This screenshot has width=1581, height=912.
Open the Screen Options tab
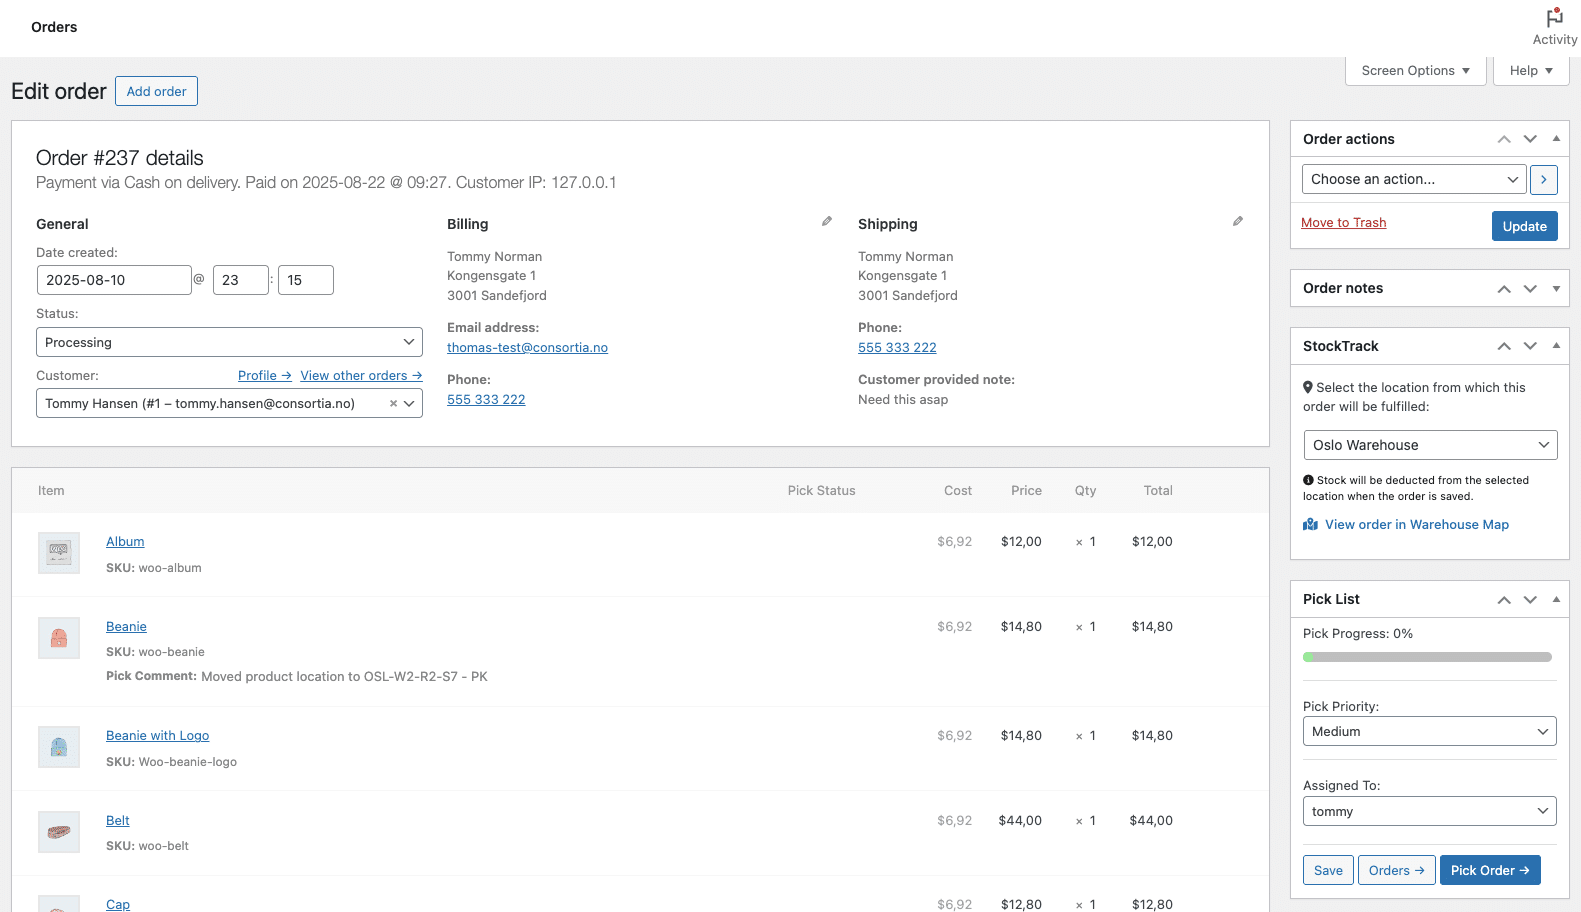[1415, 71]
